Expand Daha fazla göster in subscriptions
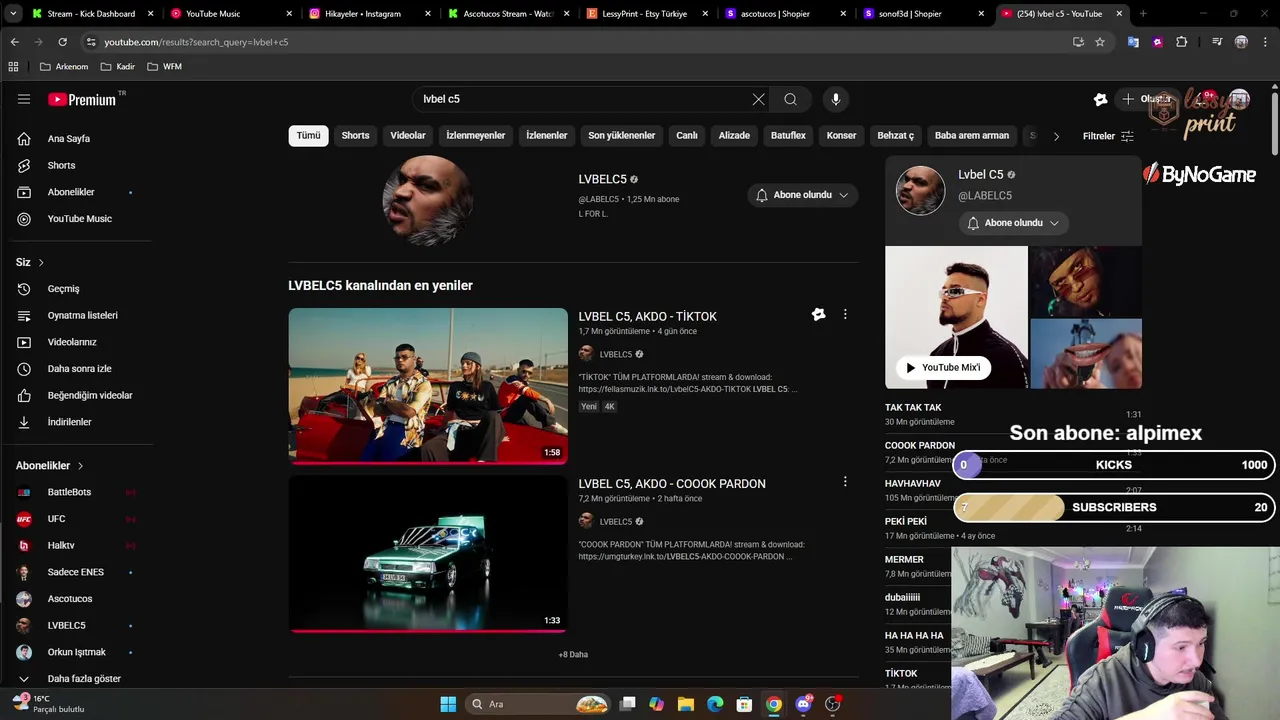This screenshot has width=1280, height=720. coord(83,679)
